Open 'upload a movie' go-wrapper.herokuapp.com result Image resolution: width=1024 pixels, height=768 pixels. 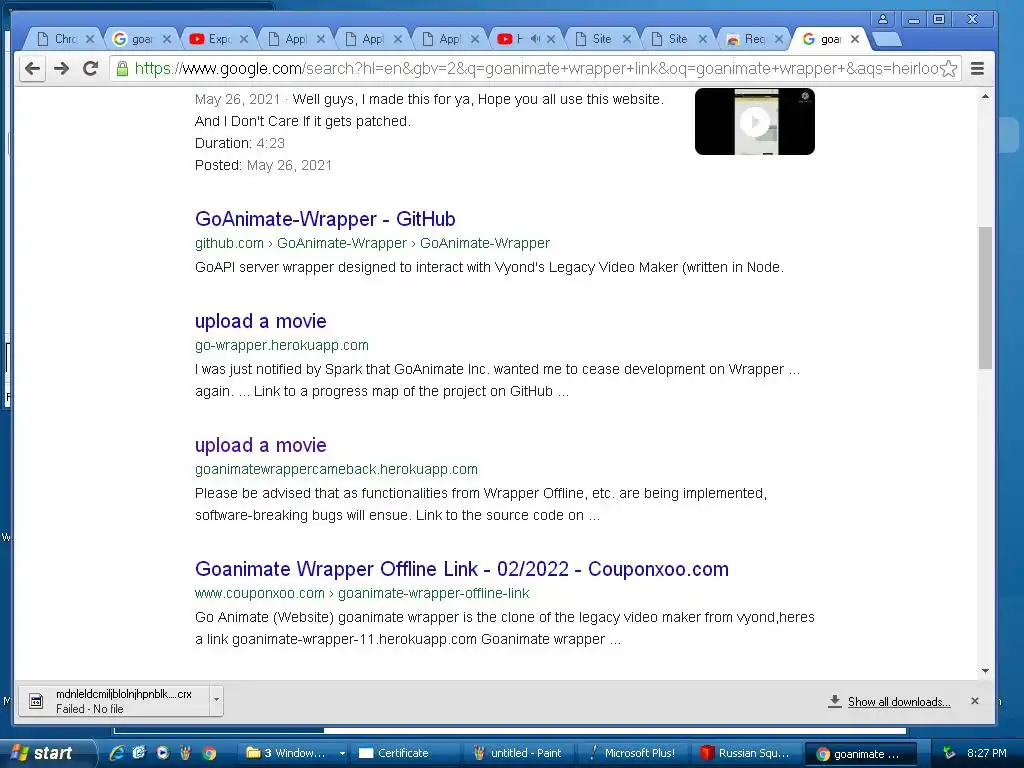tap(261, 321)
